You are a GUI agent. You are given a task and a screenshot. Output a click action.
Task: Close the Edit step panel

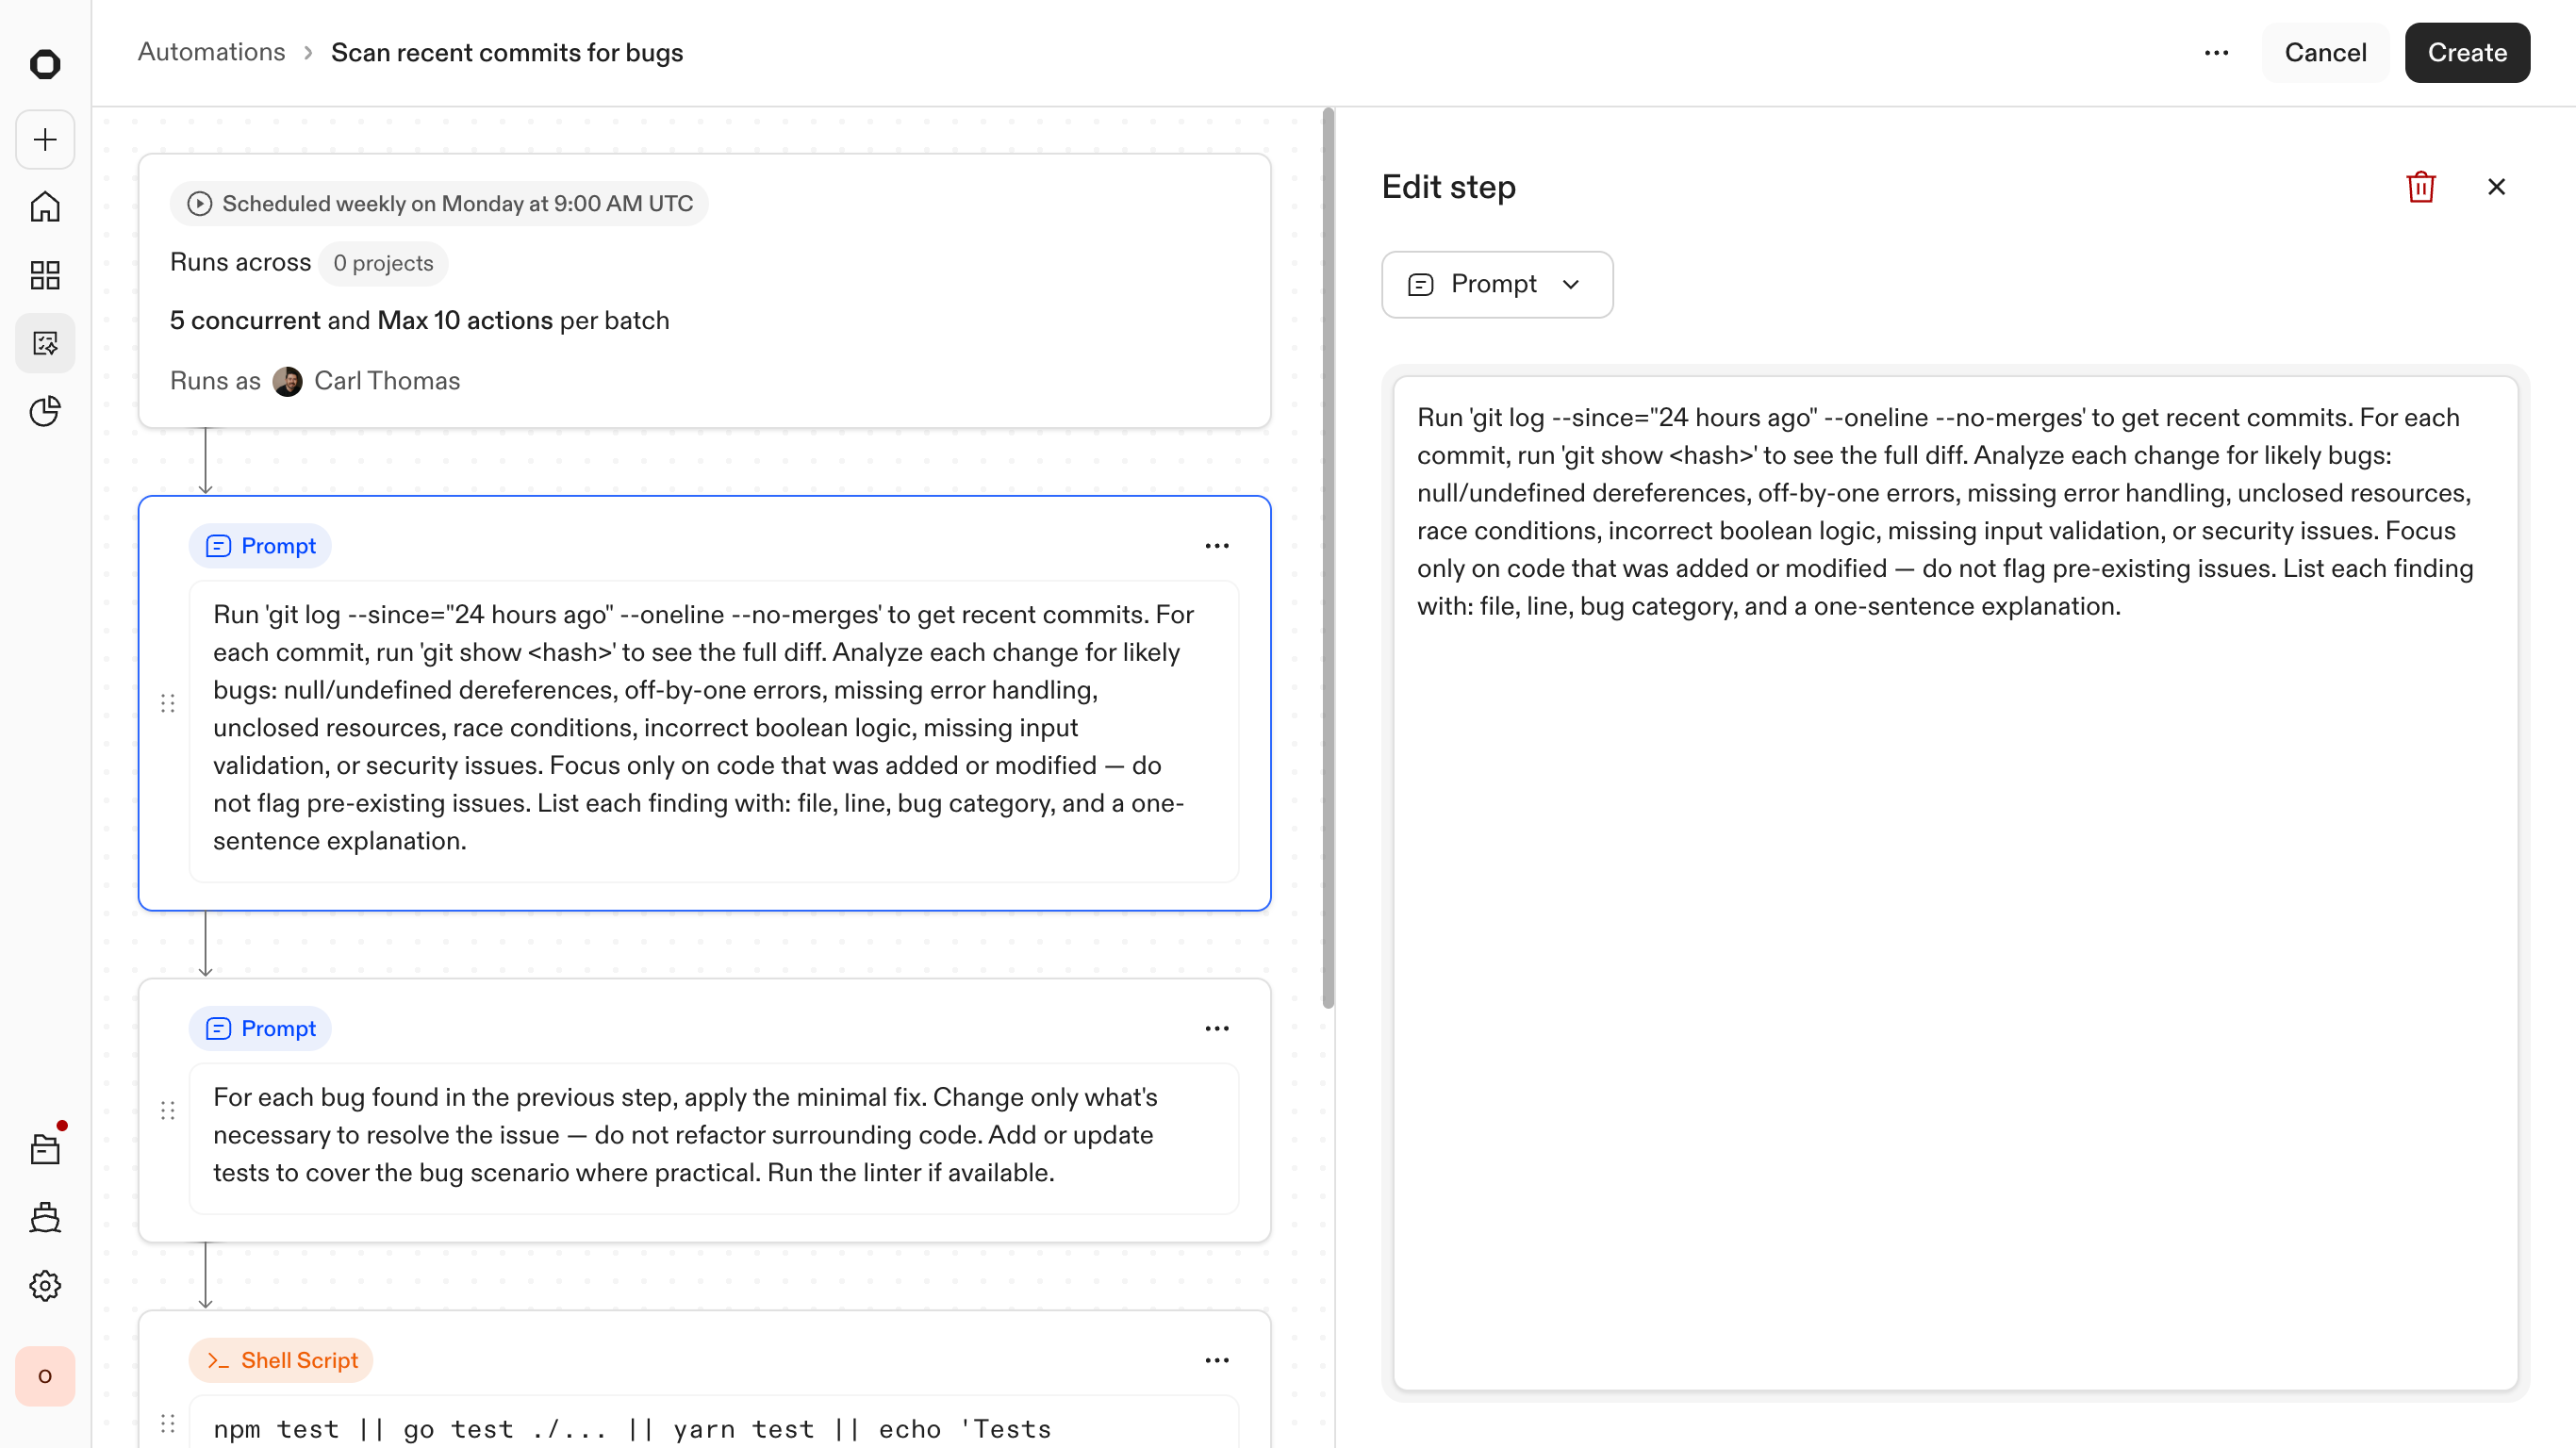[2496, 187]
